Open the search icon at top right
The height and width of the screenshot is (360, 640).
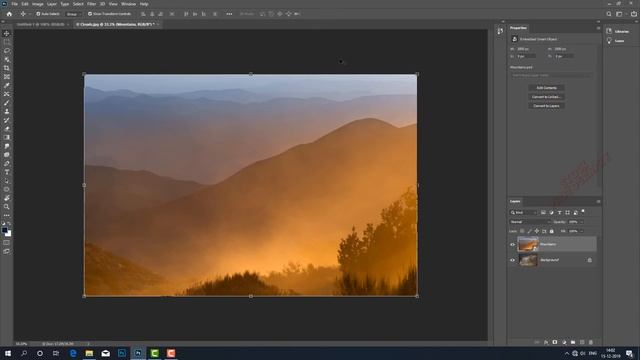(x=609, y=14)
